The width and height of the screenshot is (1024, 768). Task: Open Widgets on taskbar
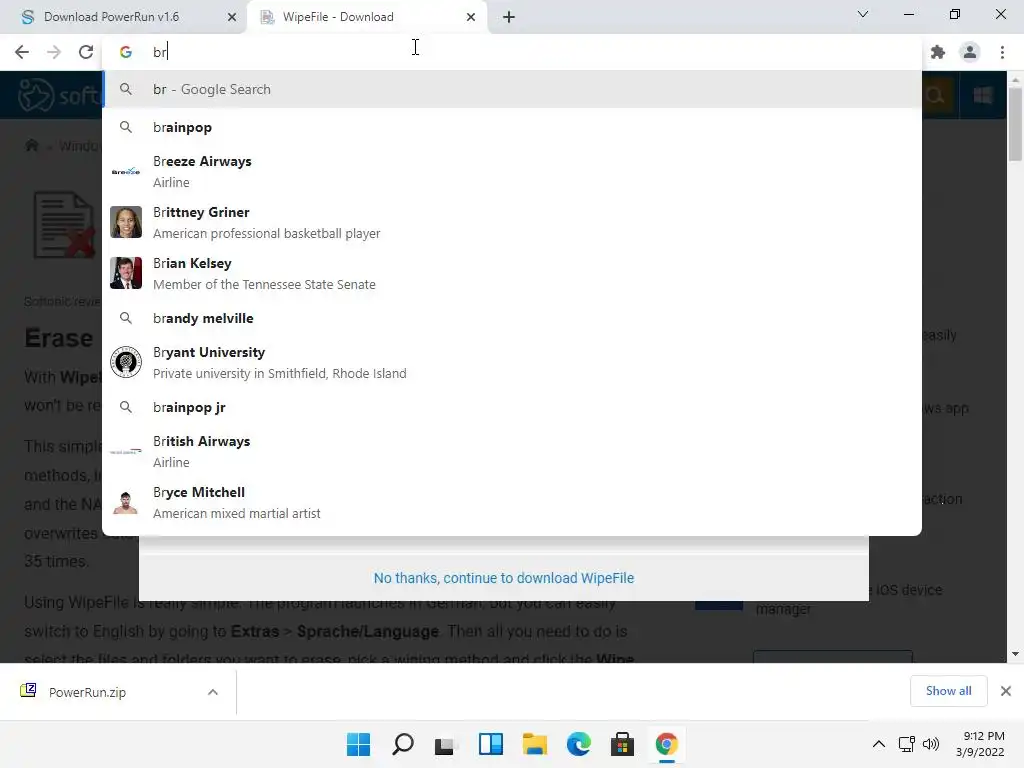(490, 744)
